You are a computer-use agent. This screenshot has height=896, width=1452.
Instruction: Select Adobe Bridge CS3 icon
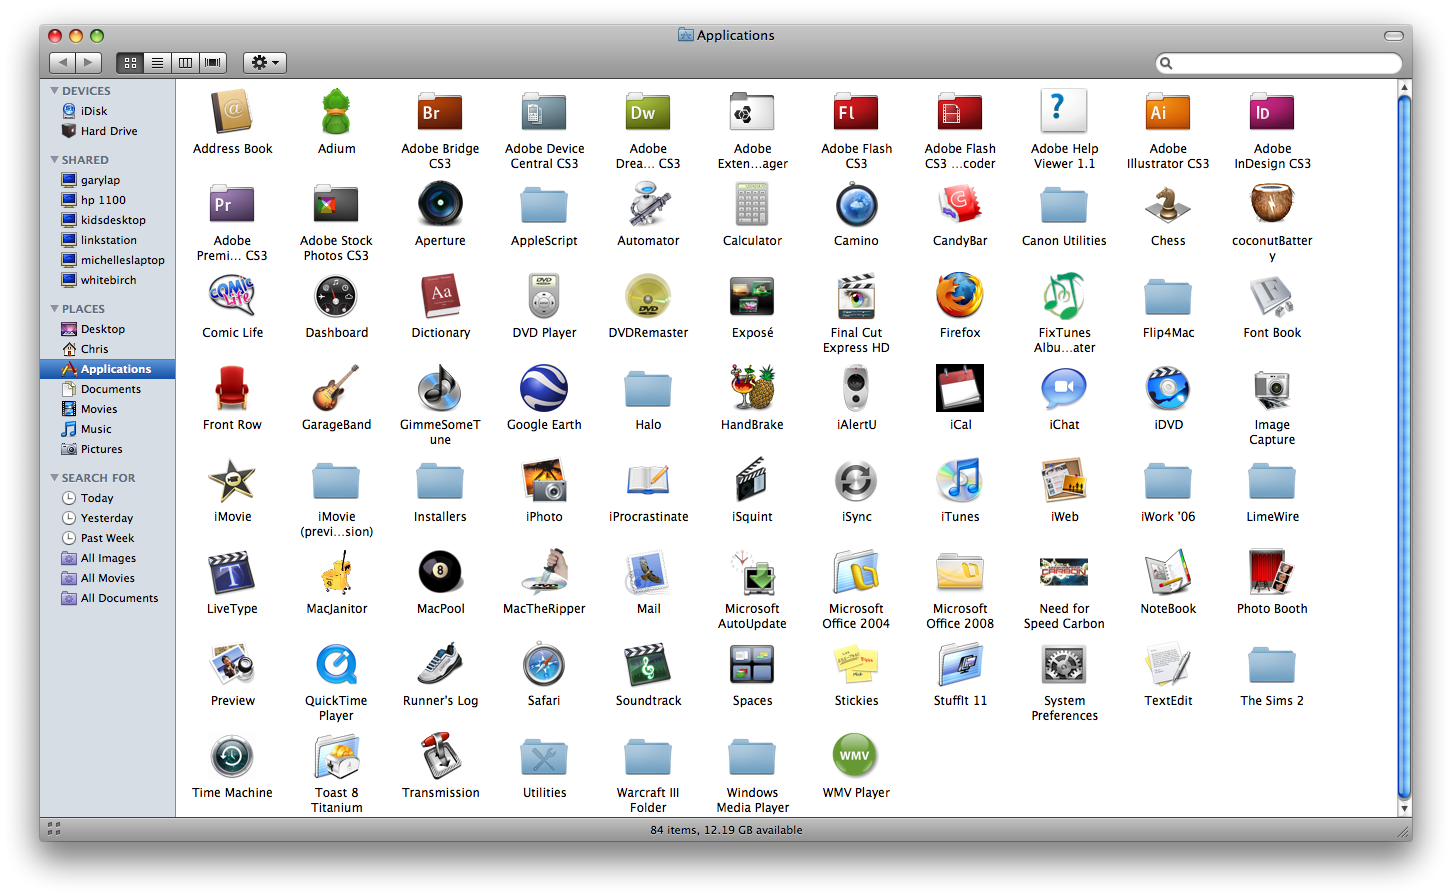440,112
